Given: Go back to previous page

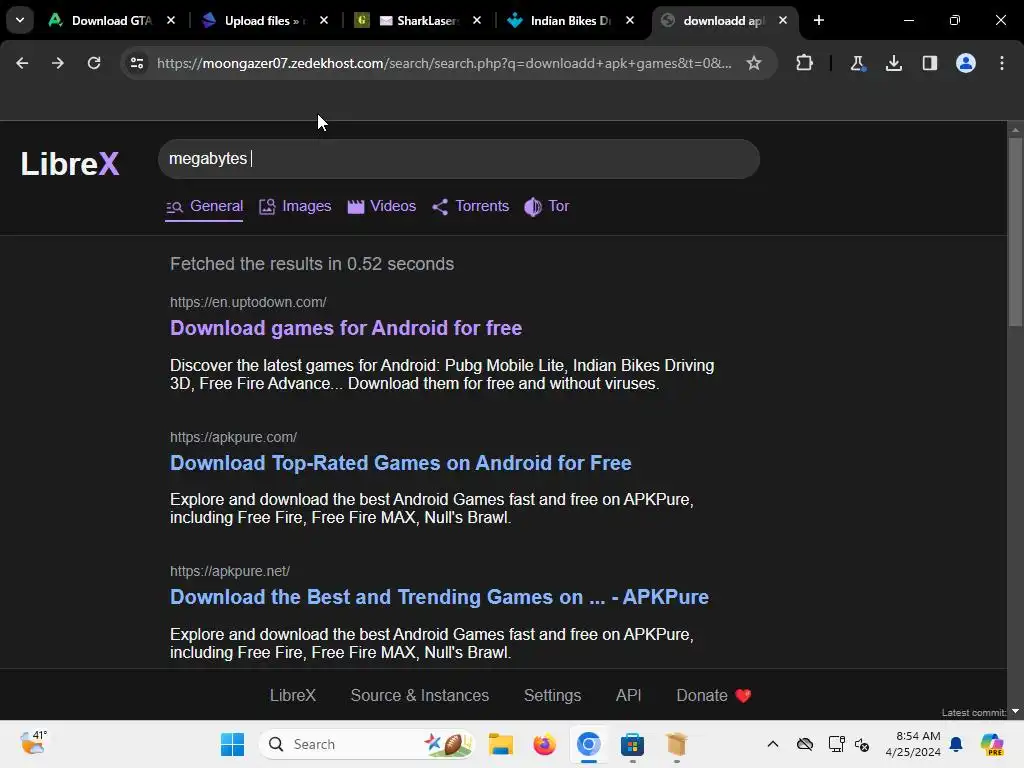Looking at the screenshot, I should coord(22,63).
